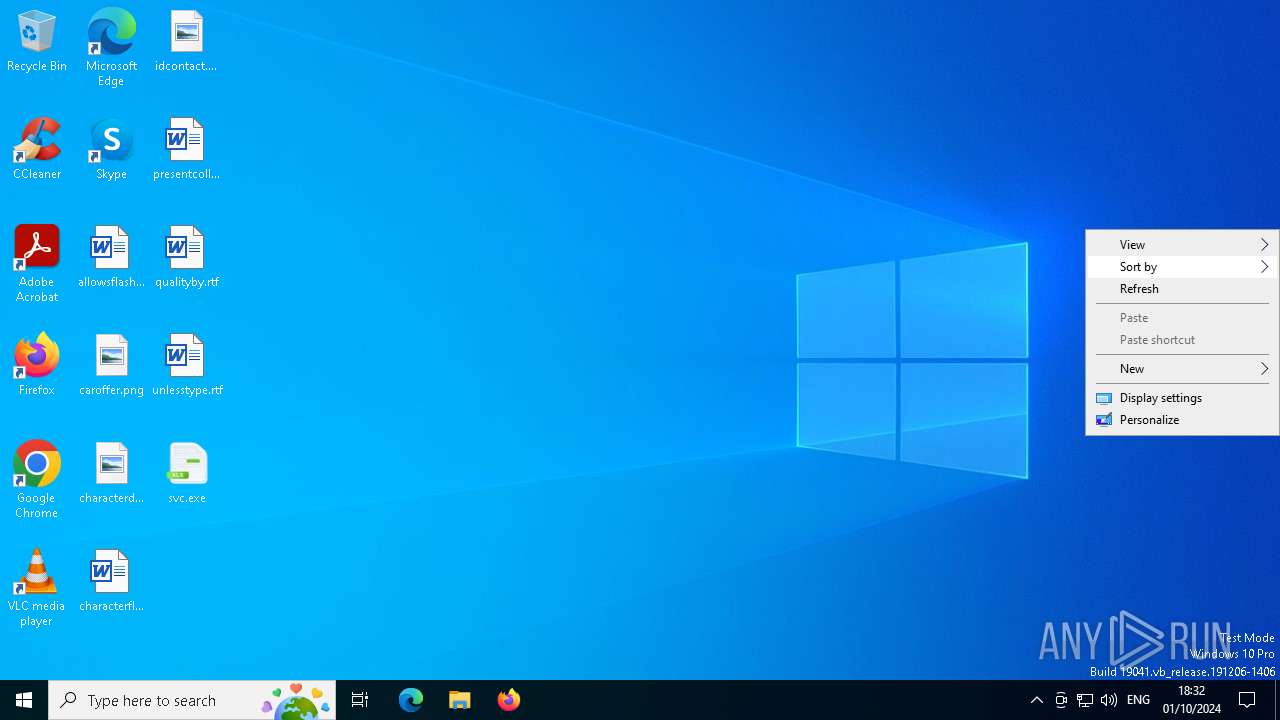Open the Action Center notifications icon
The height and width of the screenshot is (720, 1280).
[x=1248, y=700]
